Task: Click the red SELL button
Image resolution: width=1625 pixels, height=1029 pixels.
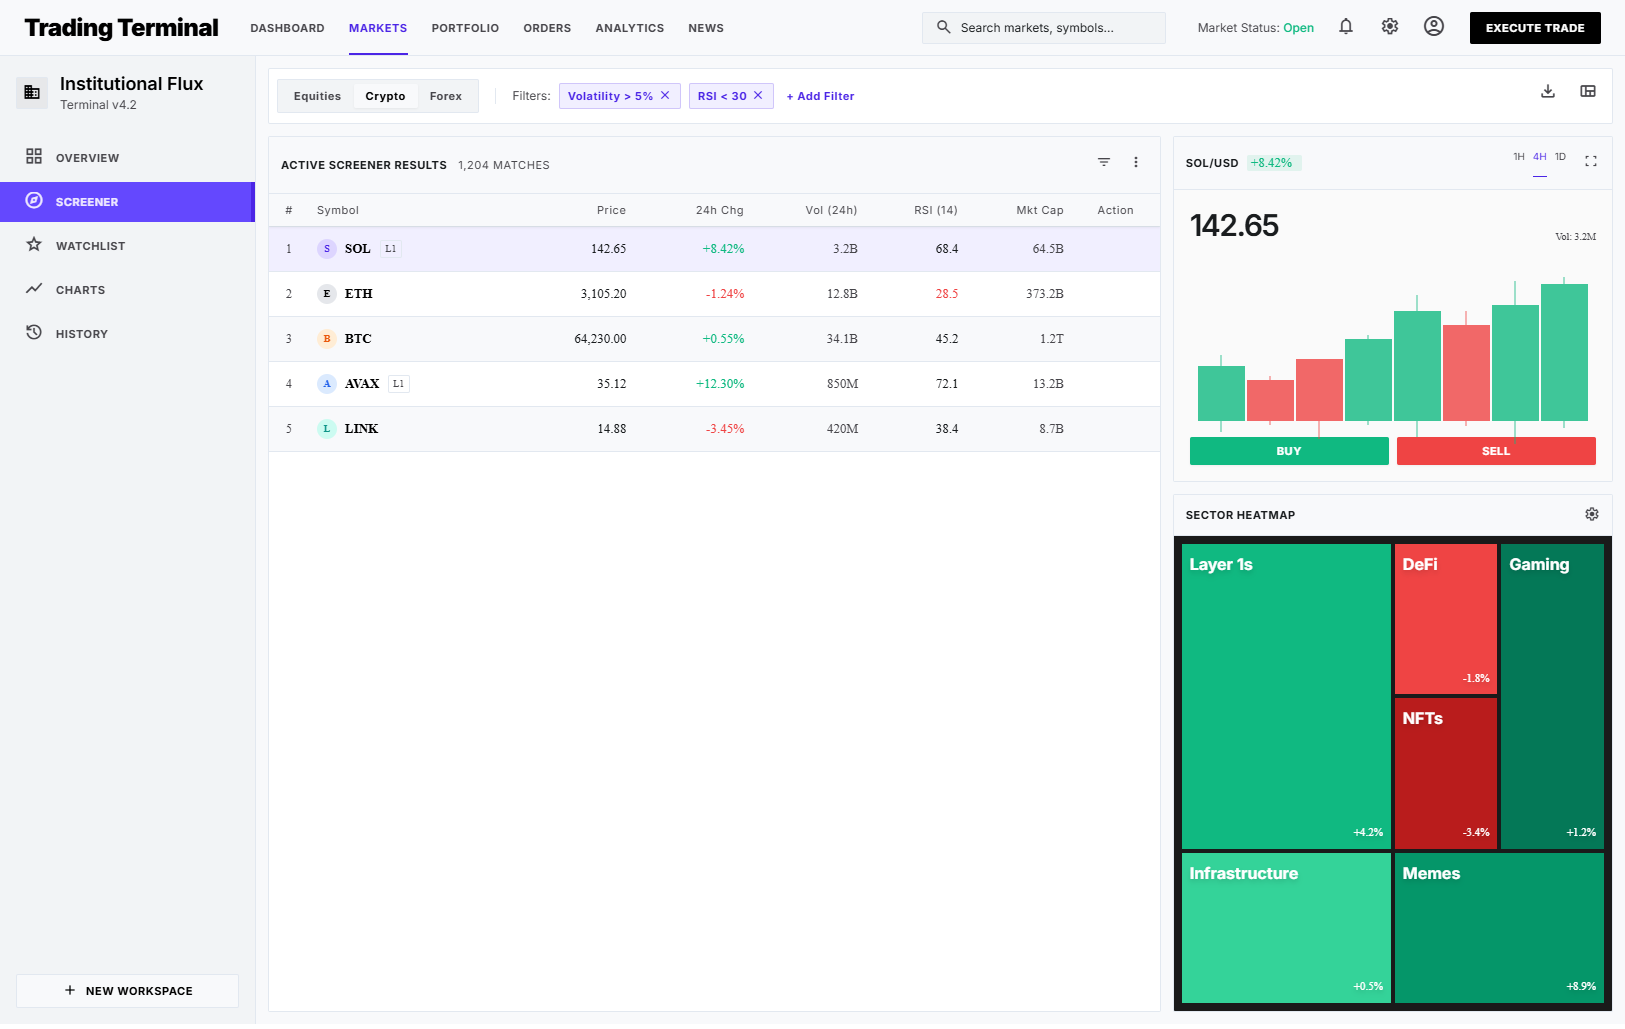Action: 1496,451
